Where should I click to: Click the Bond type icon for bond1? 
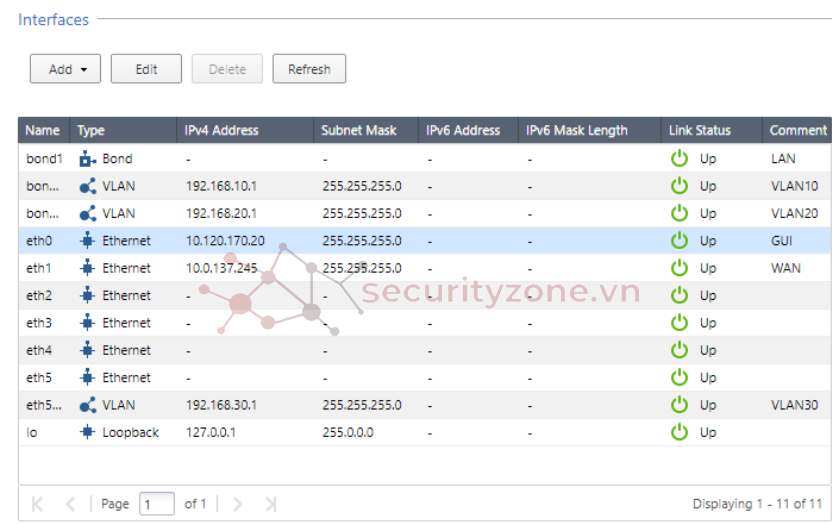pos(87,159)
